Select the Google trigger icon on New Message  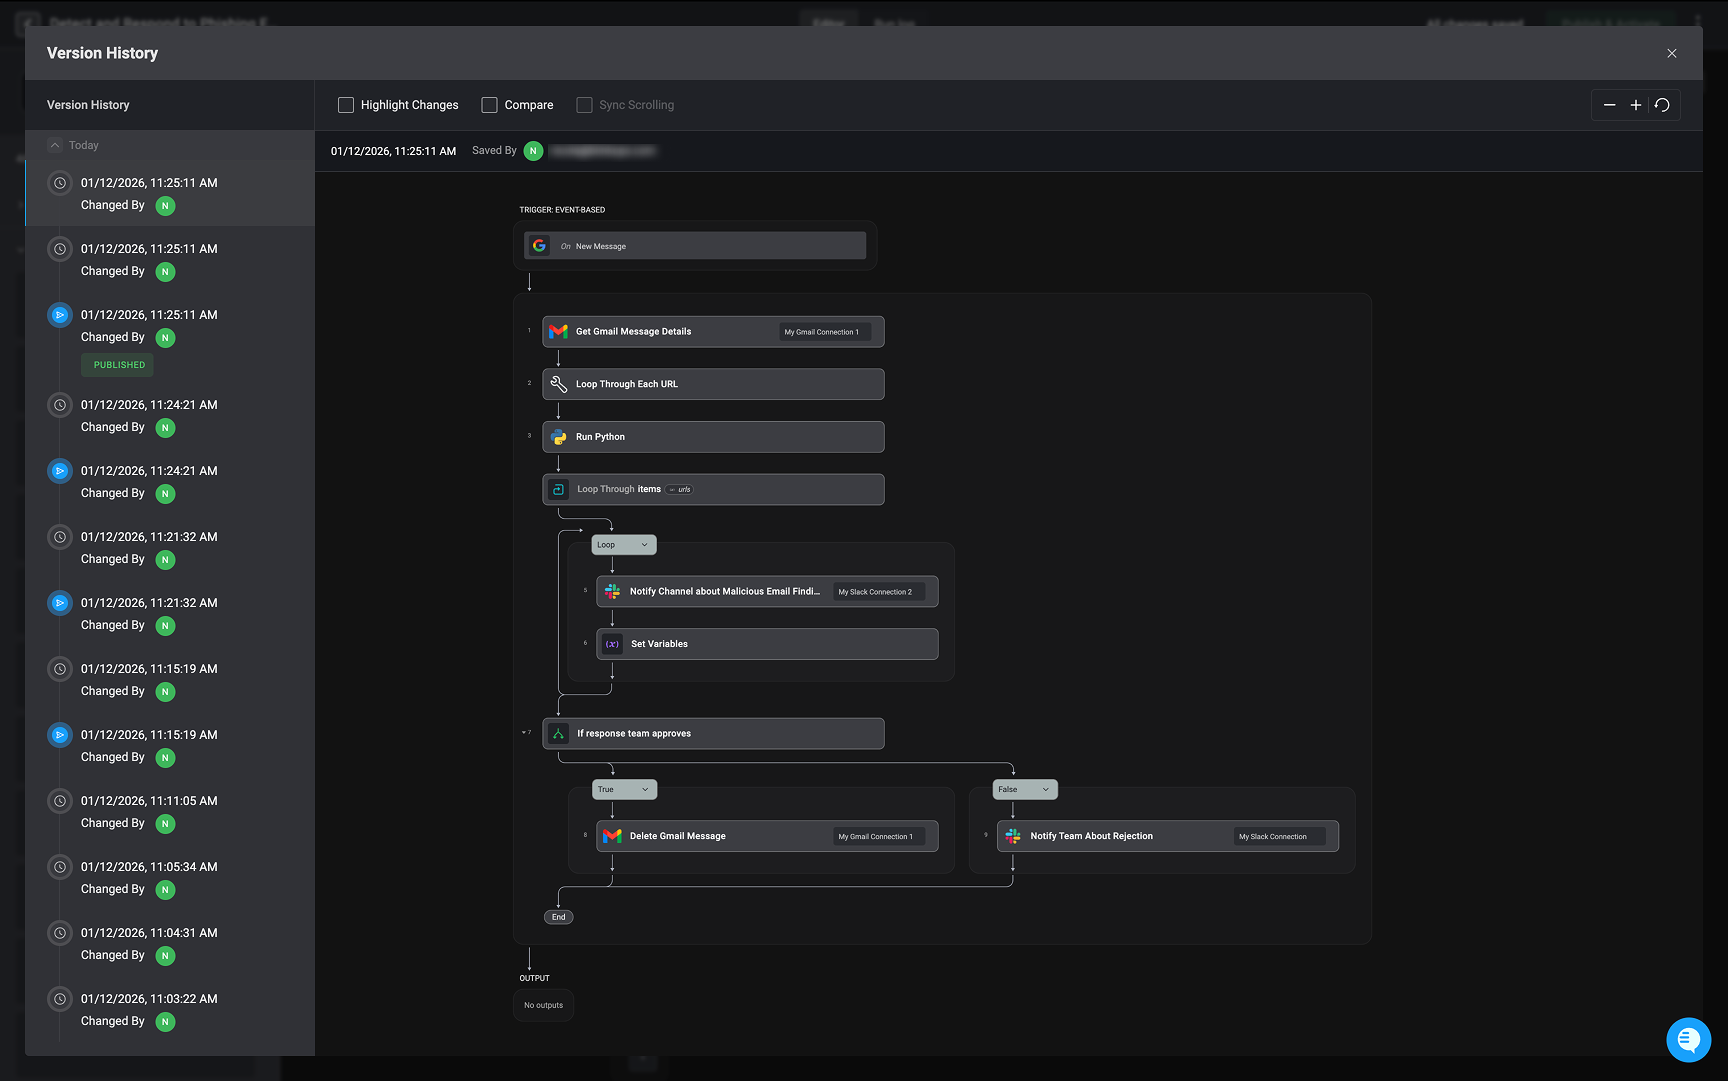pos(539,245)
